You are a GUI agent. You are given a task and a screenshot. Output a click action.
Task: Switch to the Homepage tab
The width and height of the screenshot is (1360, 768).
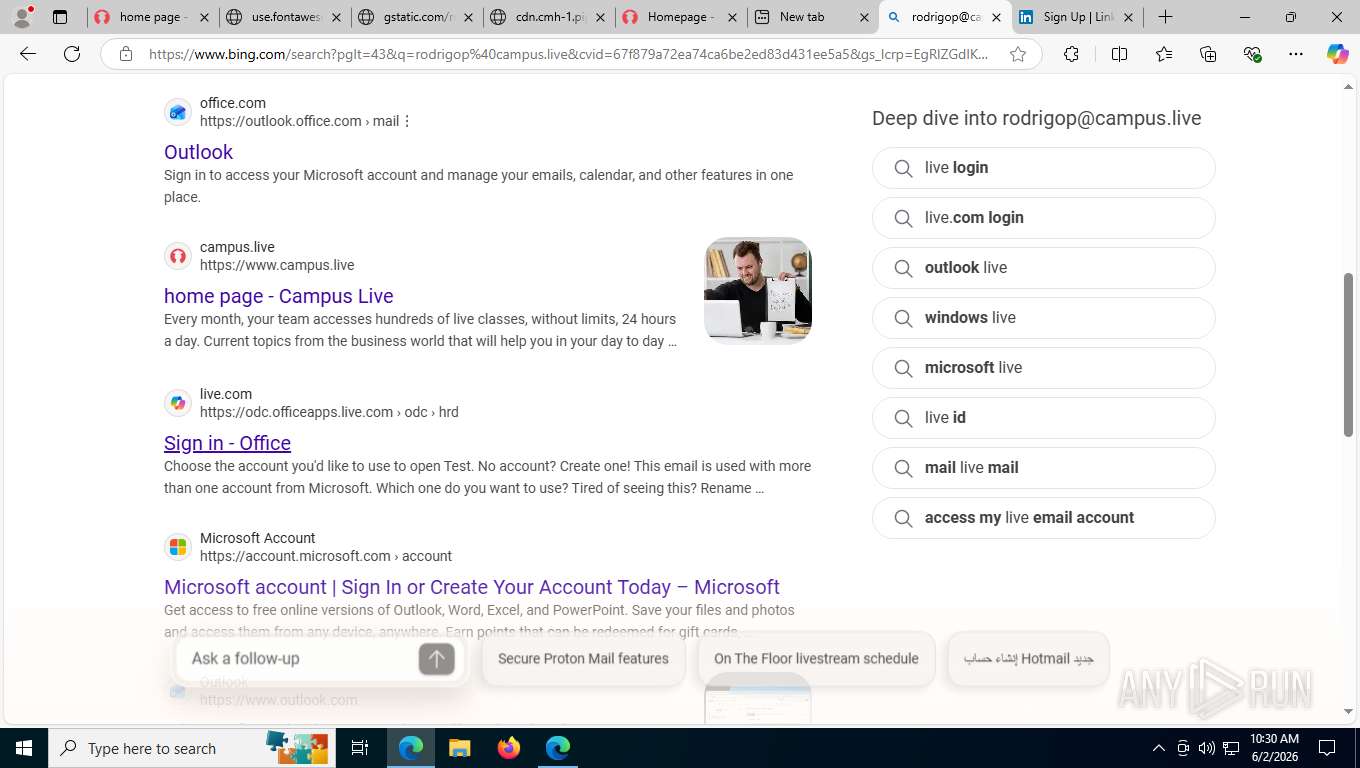[x=680, y=17]
